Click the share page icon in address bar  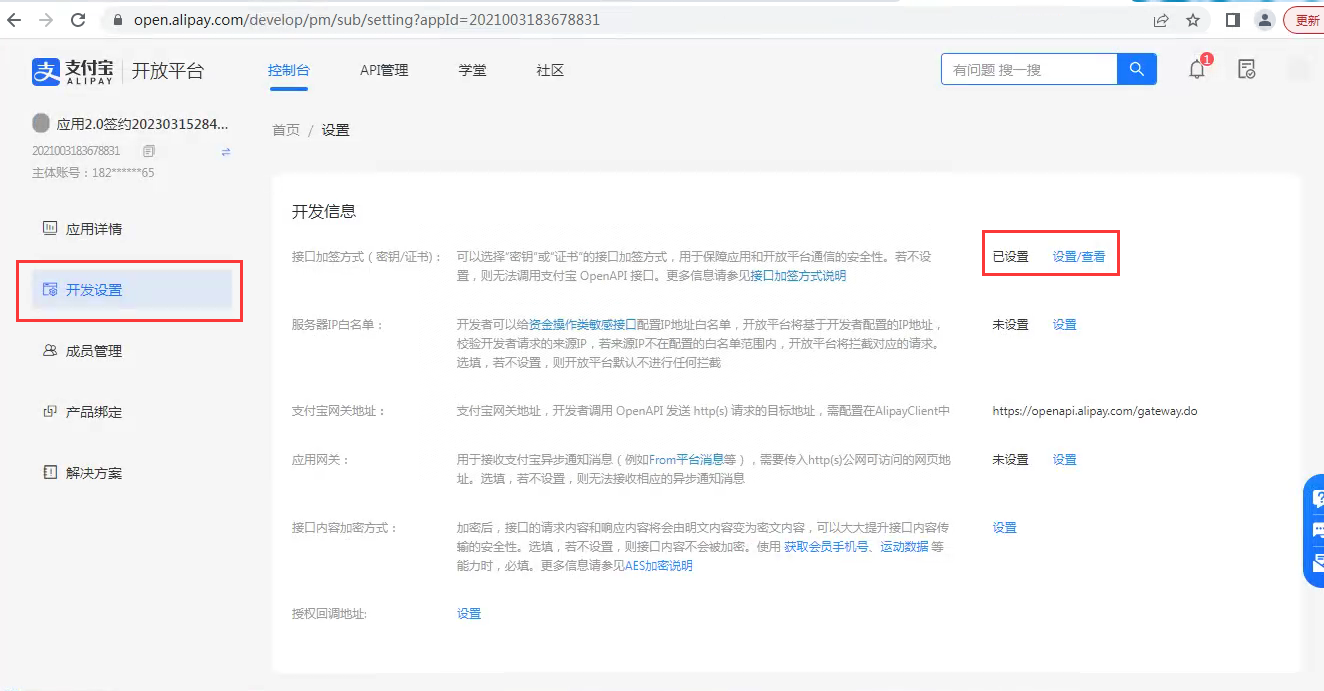click(x=1161, y=20)
